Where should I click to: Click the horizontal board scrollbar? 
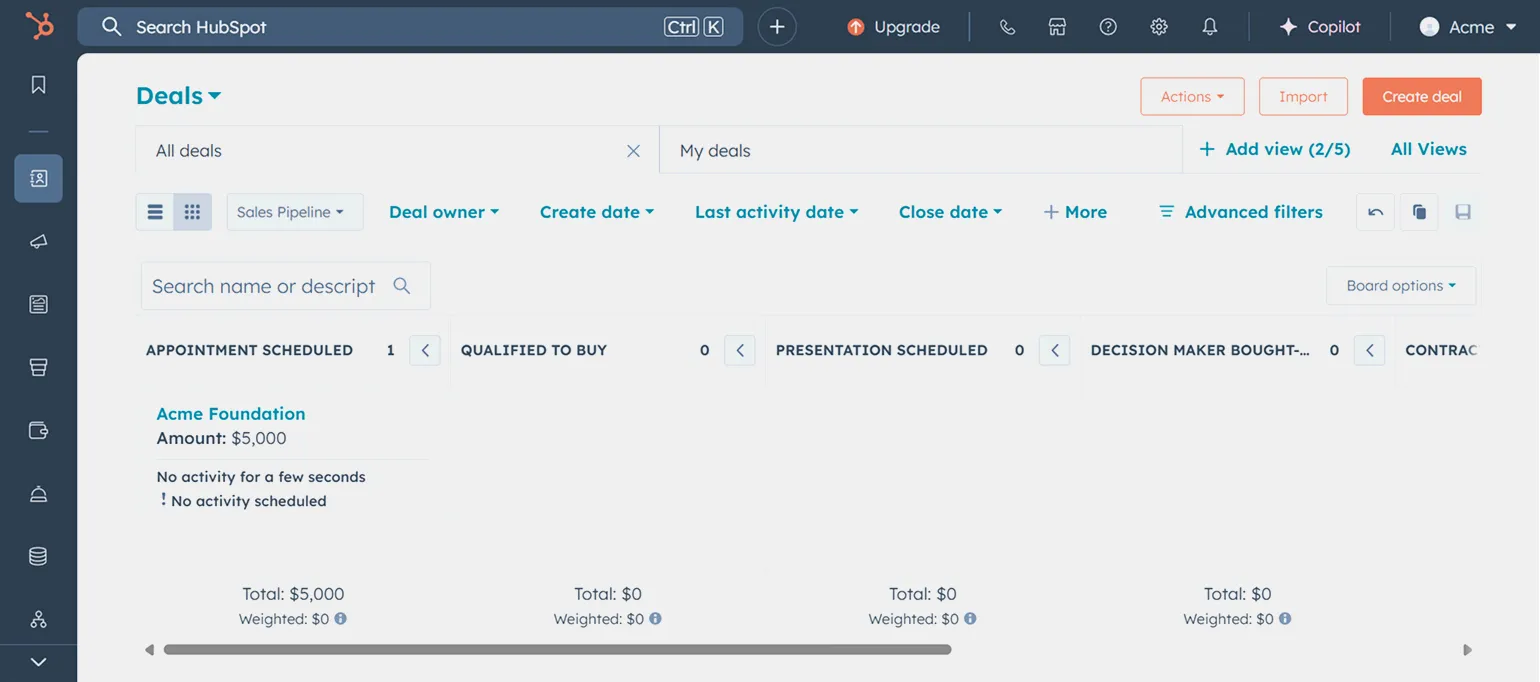click(557, 650)
